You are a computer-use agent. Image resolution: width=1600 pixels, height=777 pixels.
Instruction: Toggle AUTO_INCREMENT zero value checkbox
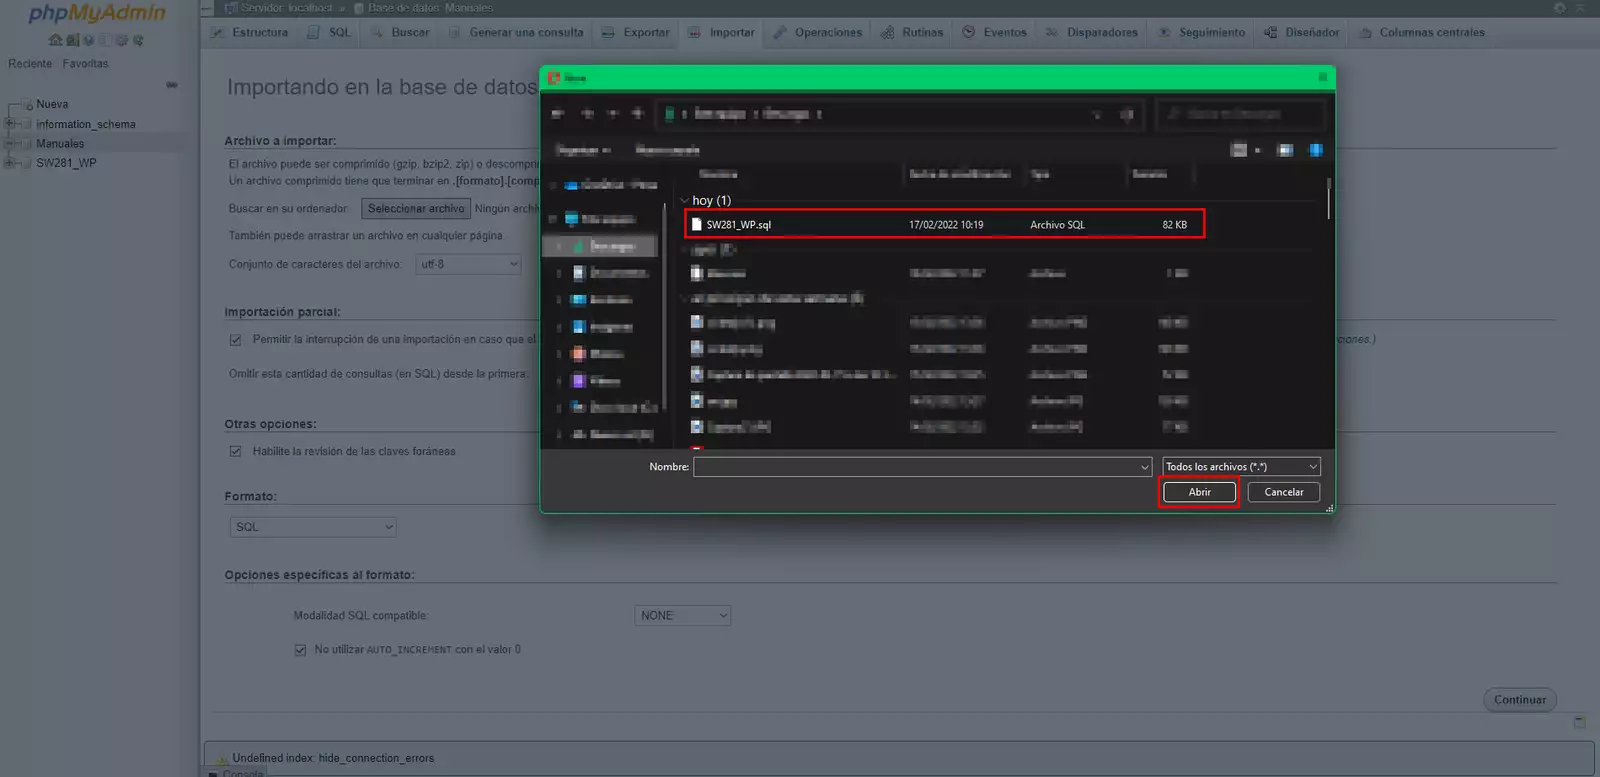[300, 650]
